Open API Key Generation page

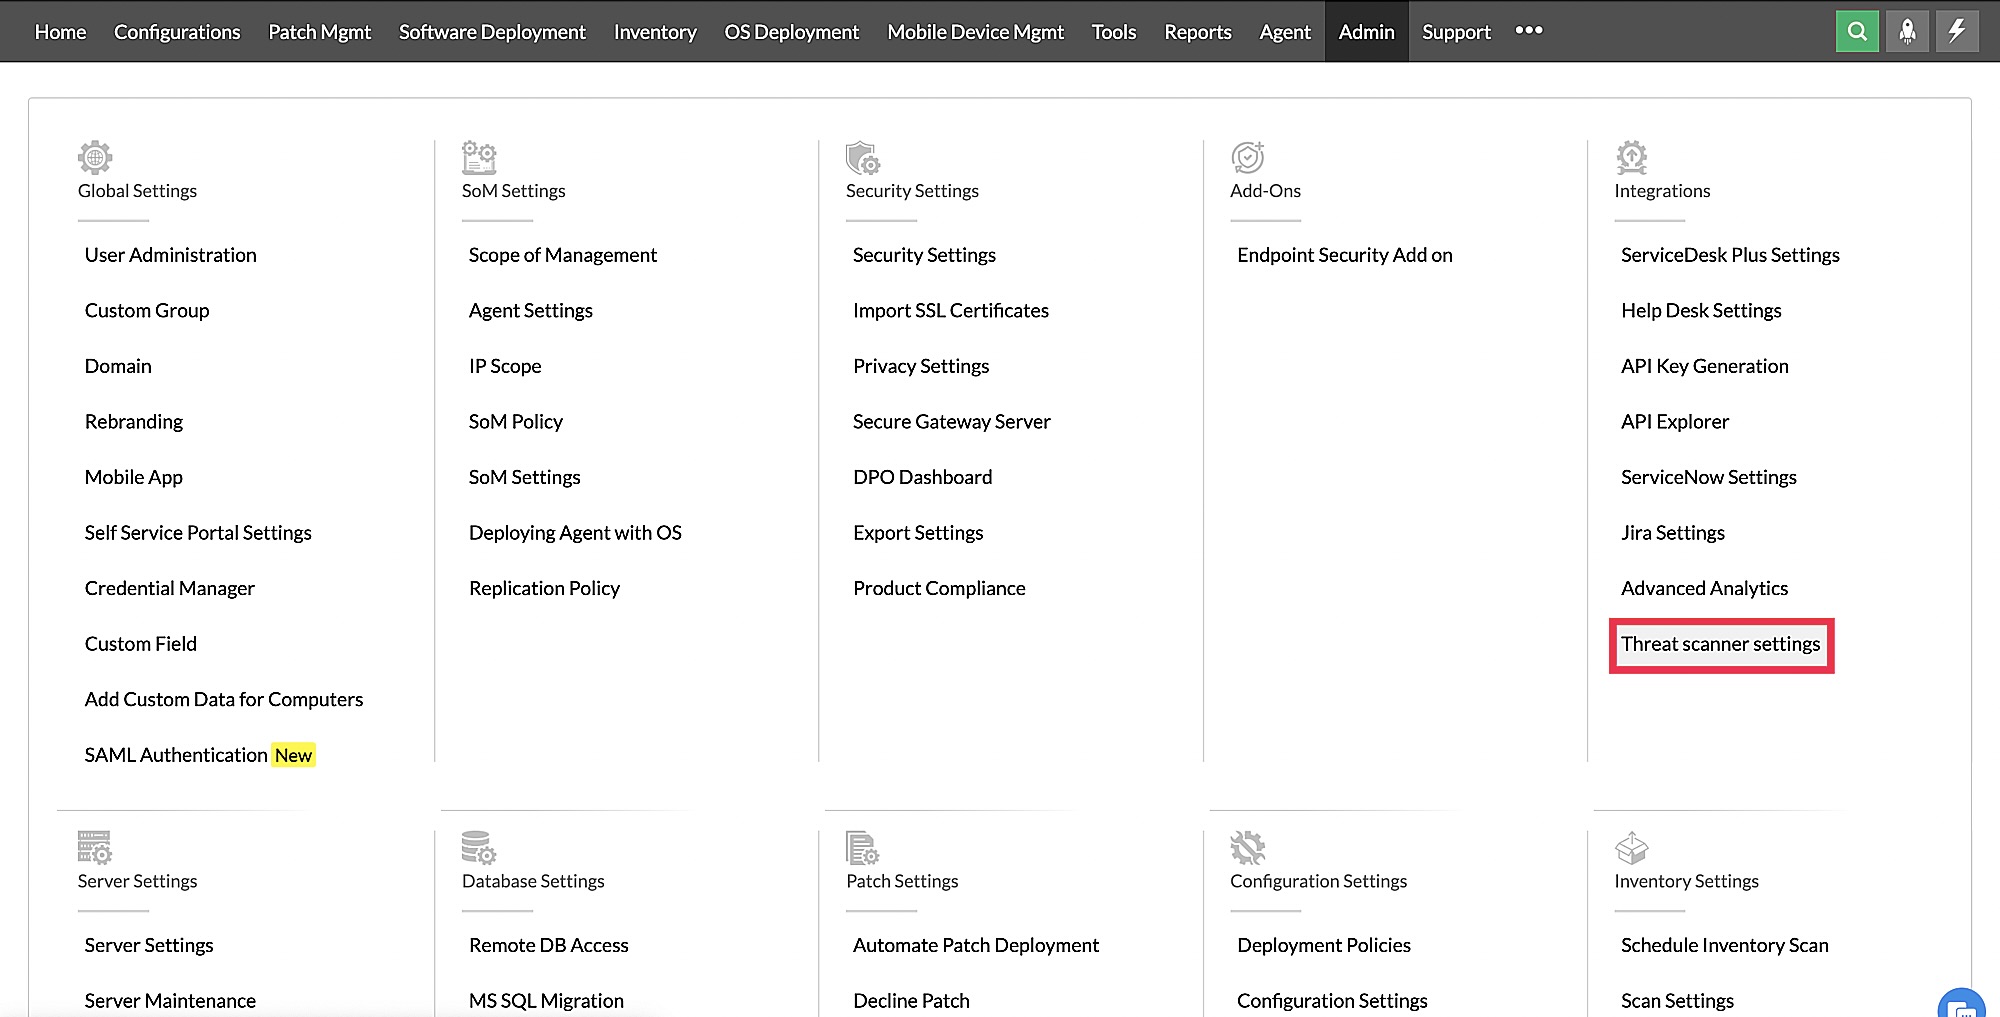pyautogui.click(x=1704, y=366)
